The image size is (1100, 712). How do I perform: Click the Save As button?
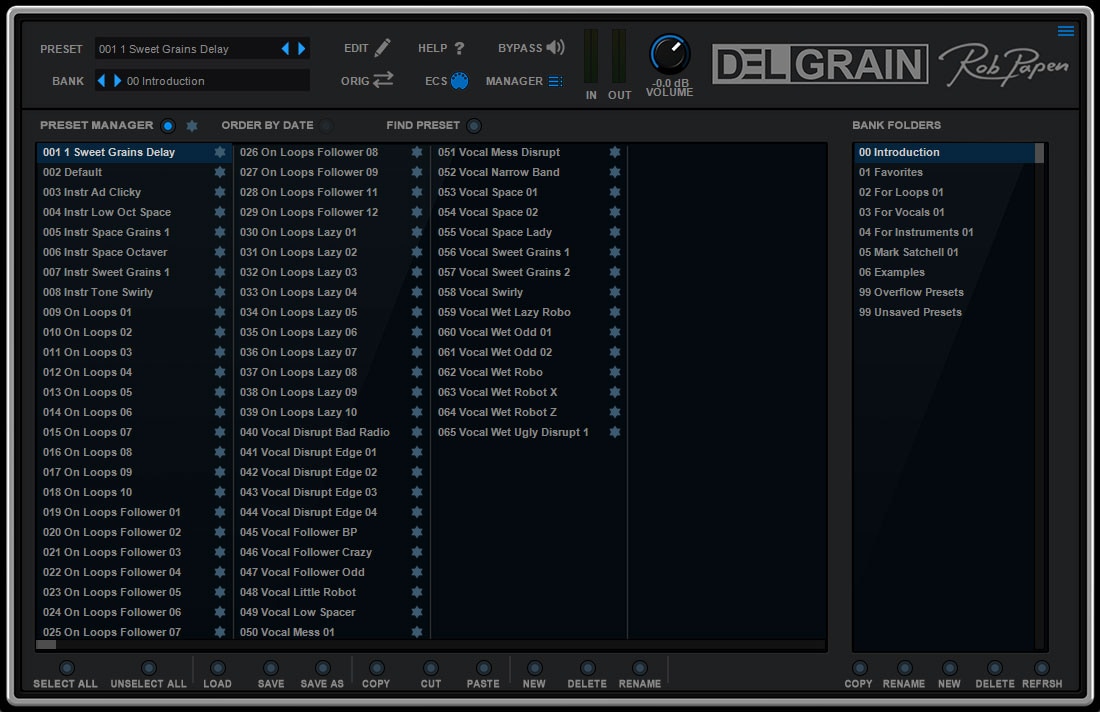322,668
